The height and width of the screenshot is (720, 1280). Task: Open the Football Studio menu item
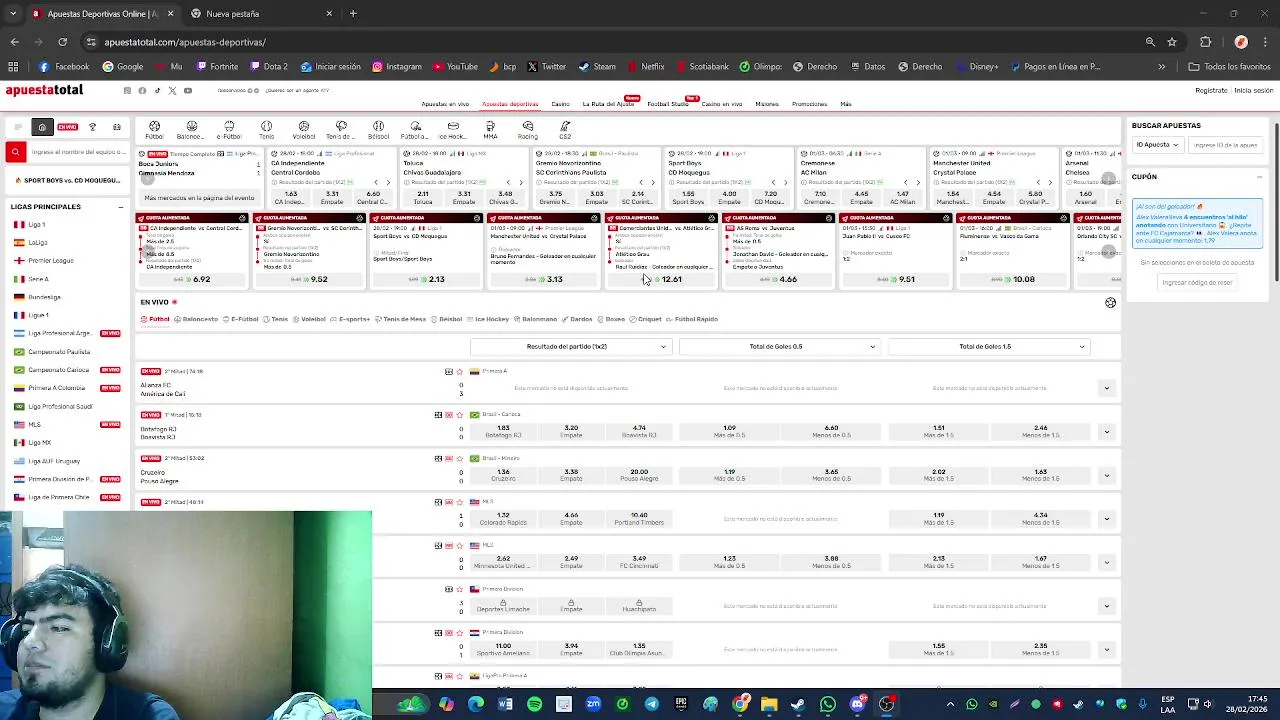667,104
